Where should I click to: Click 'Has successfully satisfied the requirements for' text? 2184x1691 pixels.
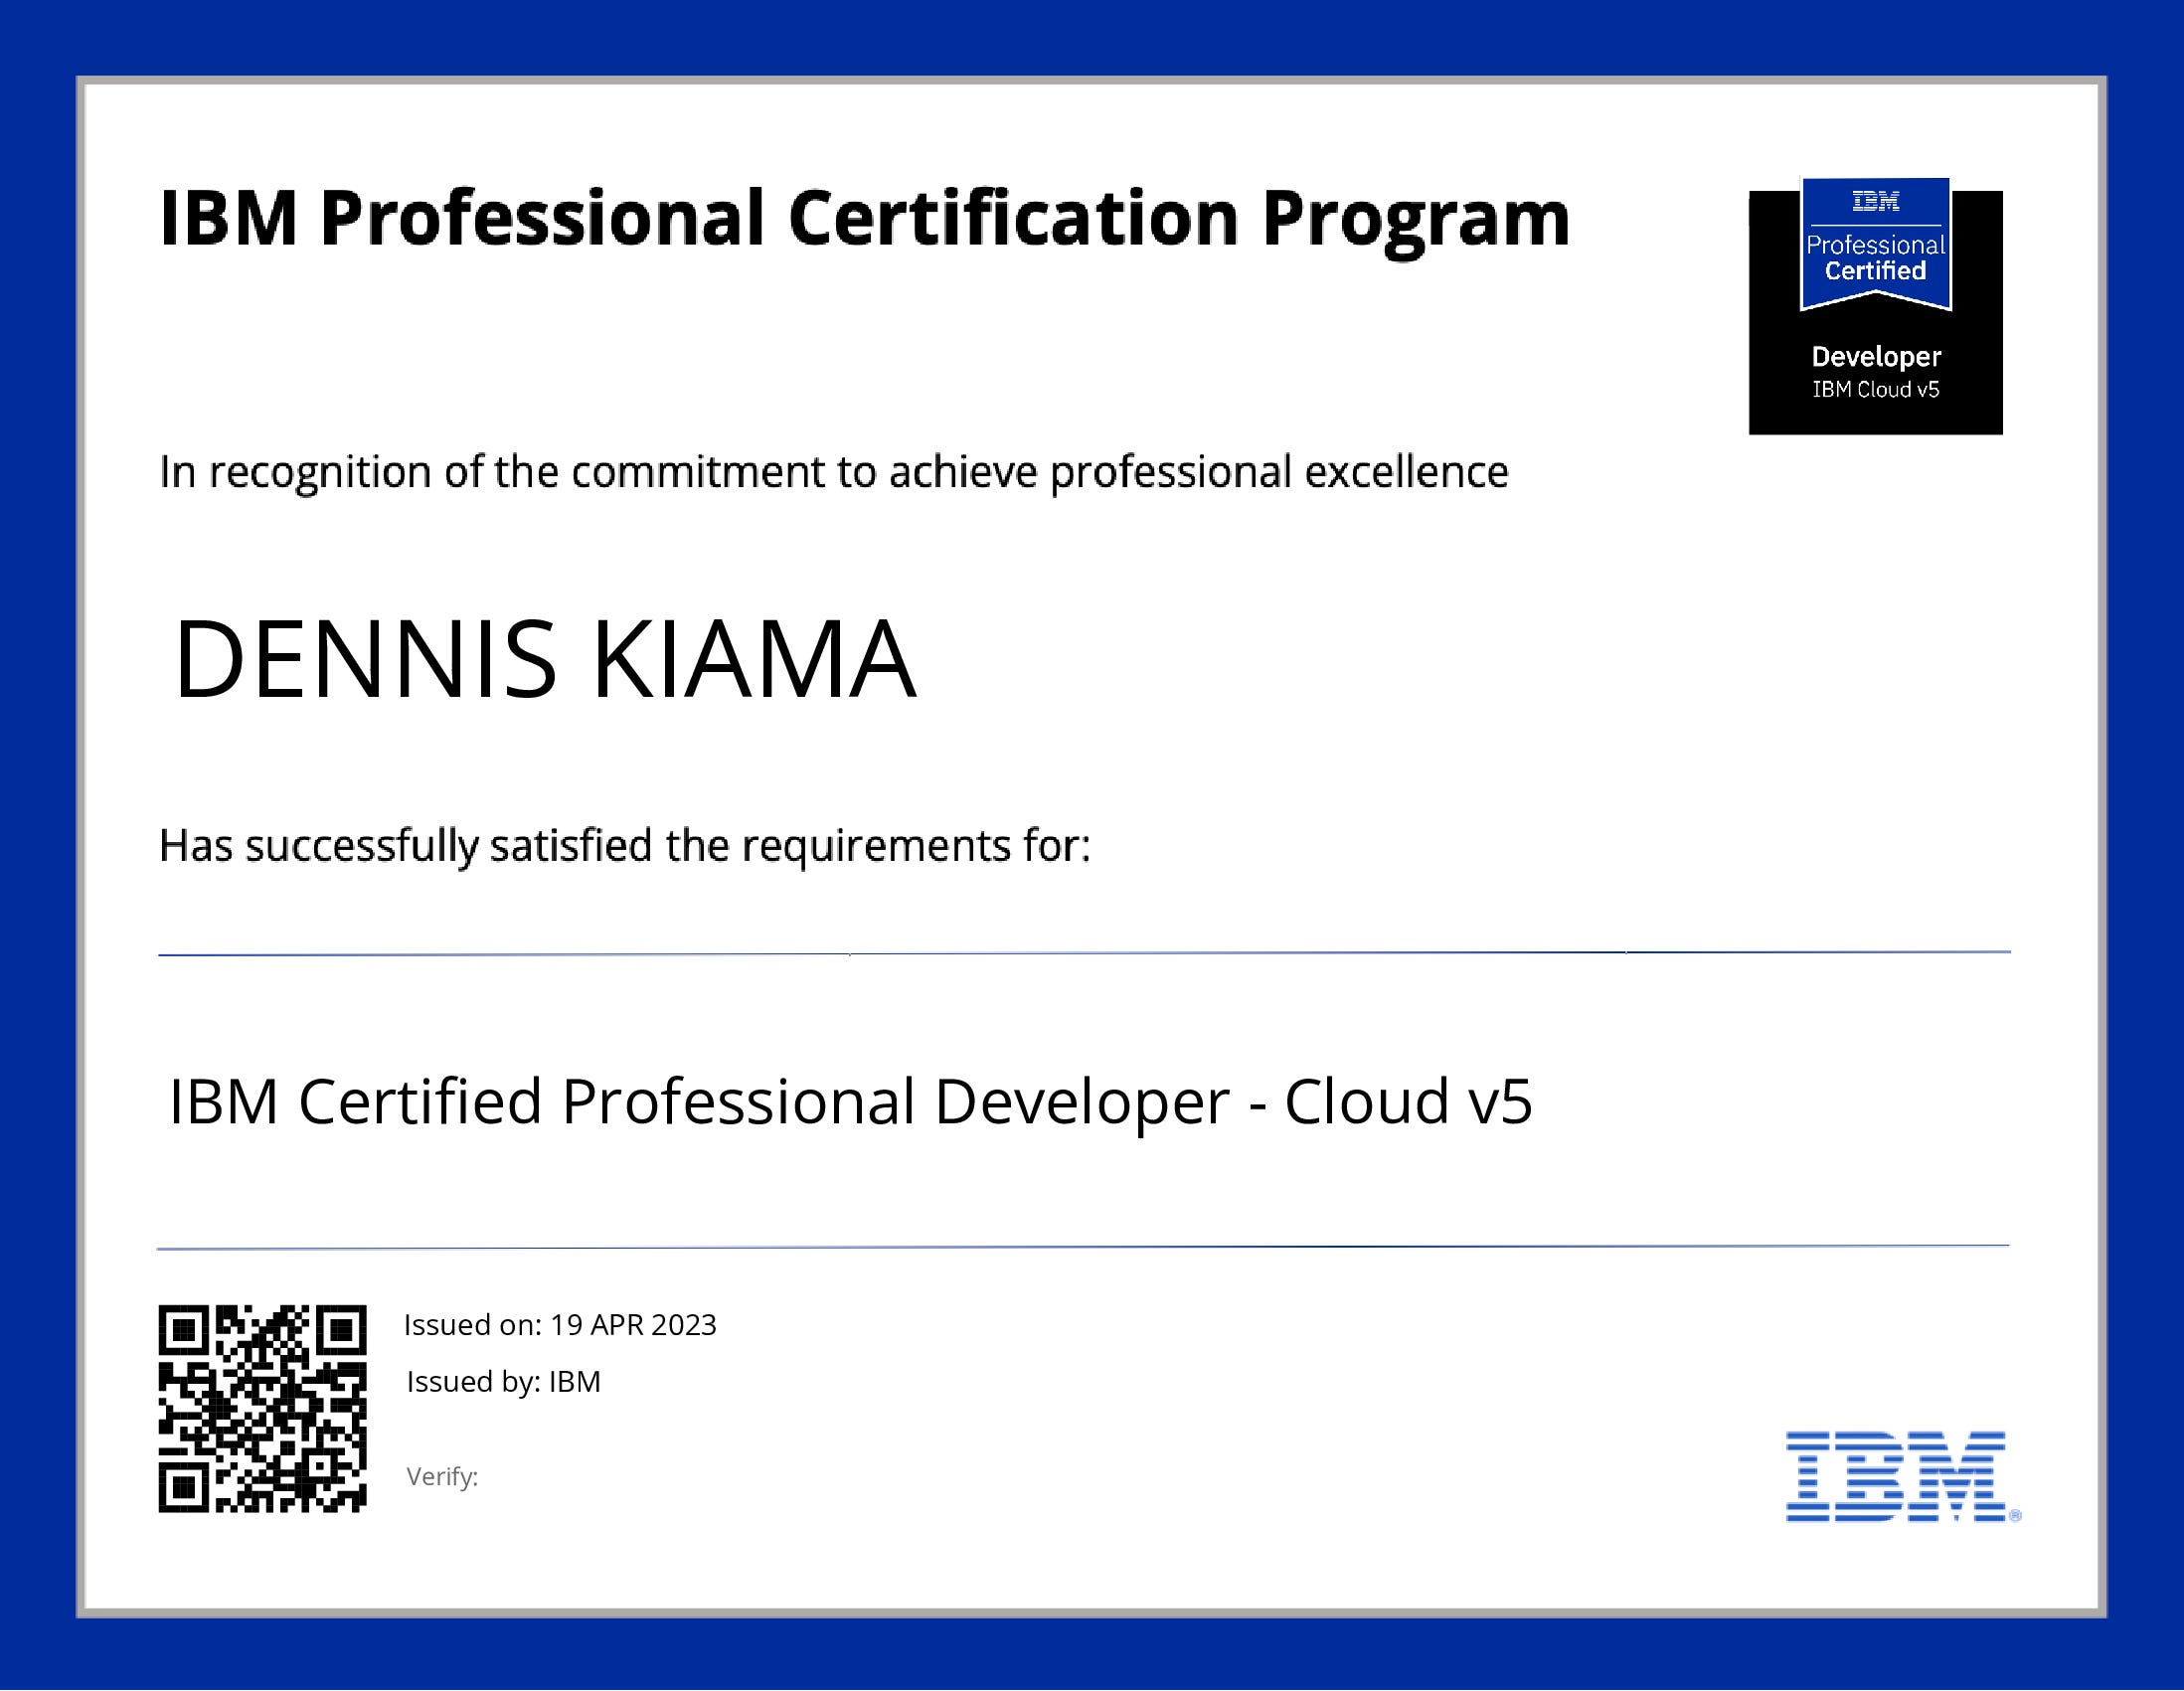coord(624,846)
